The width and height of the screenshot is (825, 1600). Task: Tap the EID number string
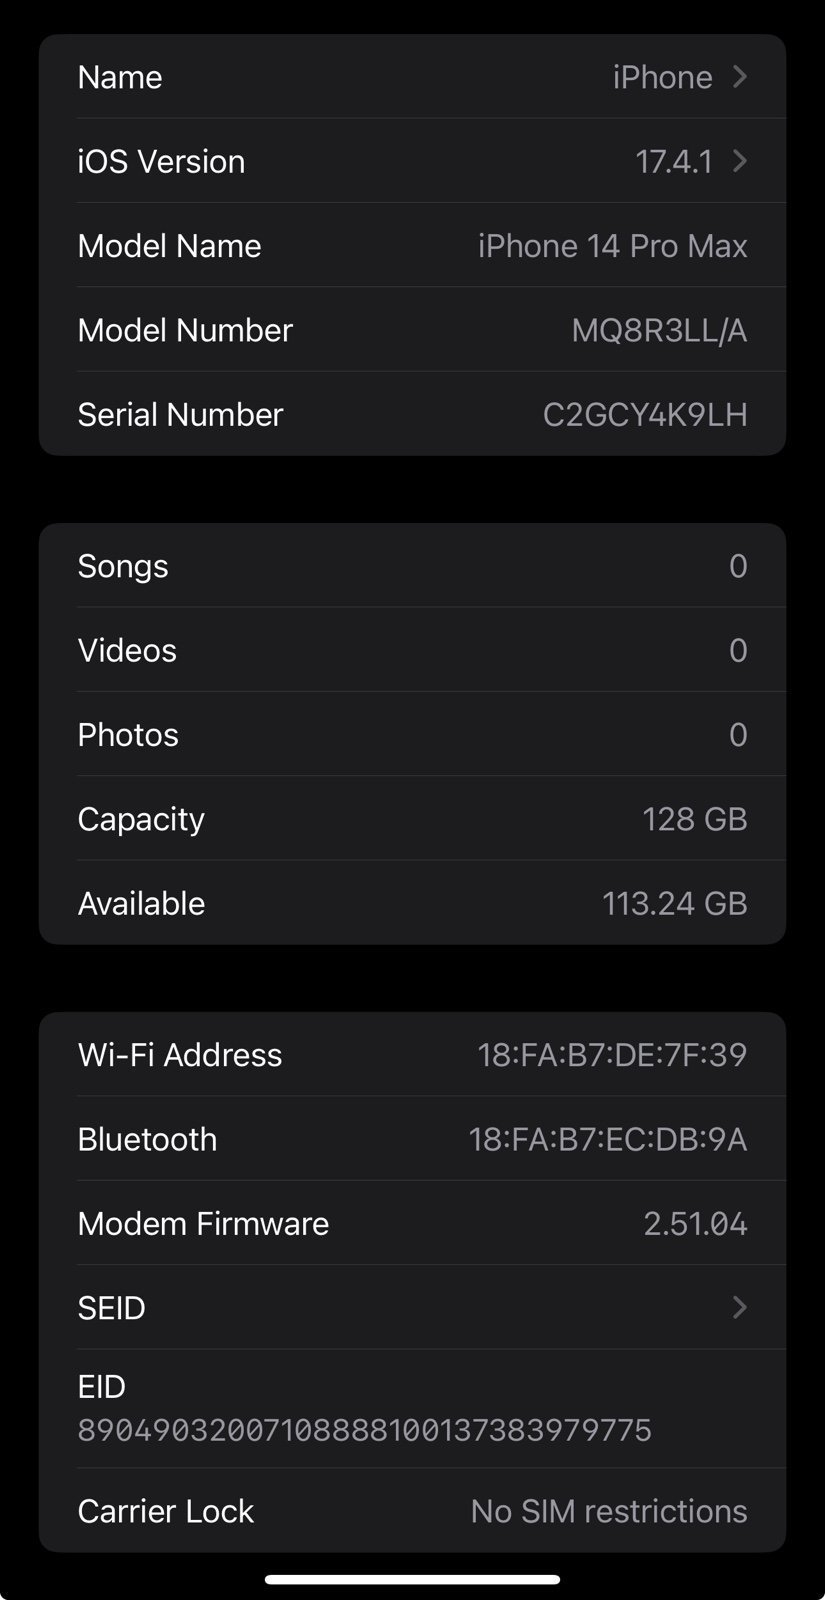pos(365,1430)
